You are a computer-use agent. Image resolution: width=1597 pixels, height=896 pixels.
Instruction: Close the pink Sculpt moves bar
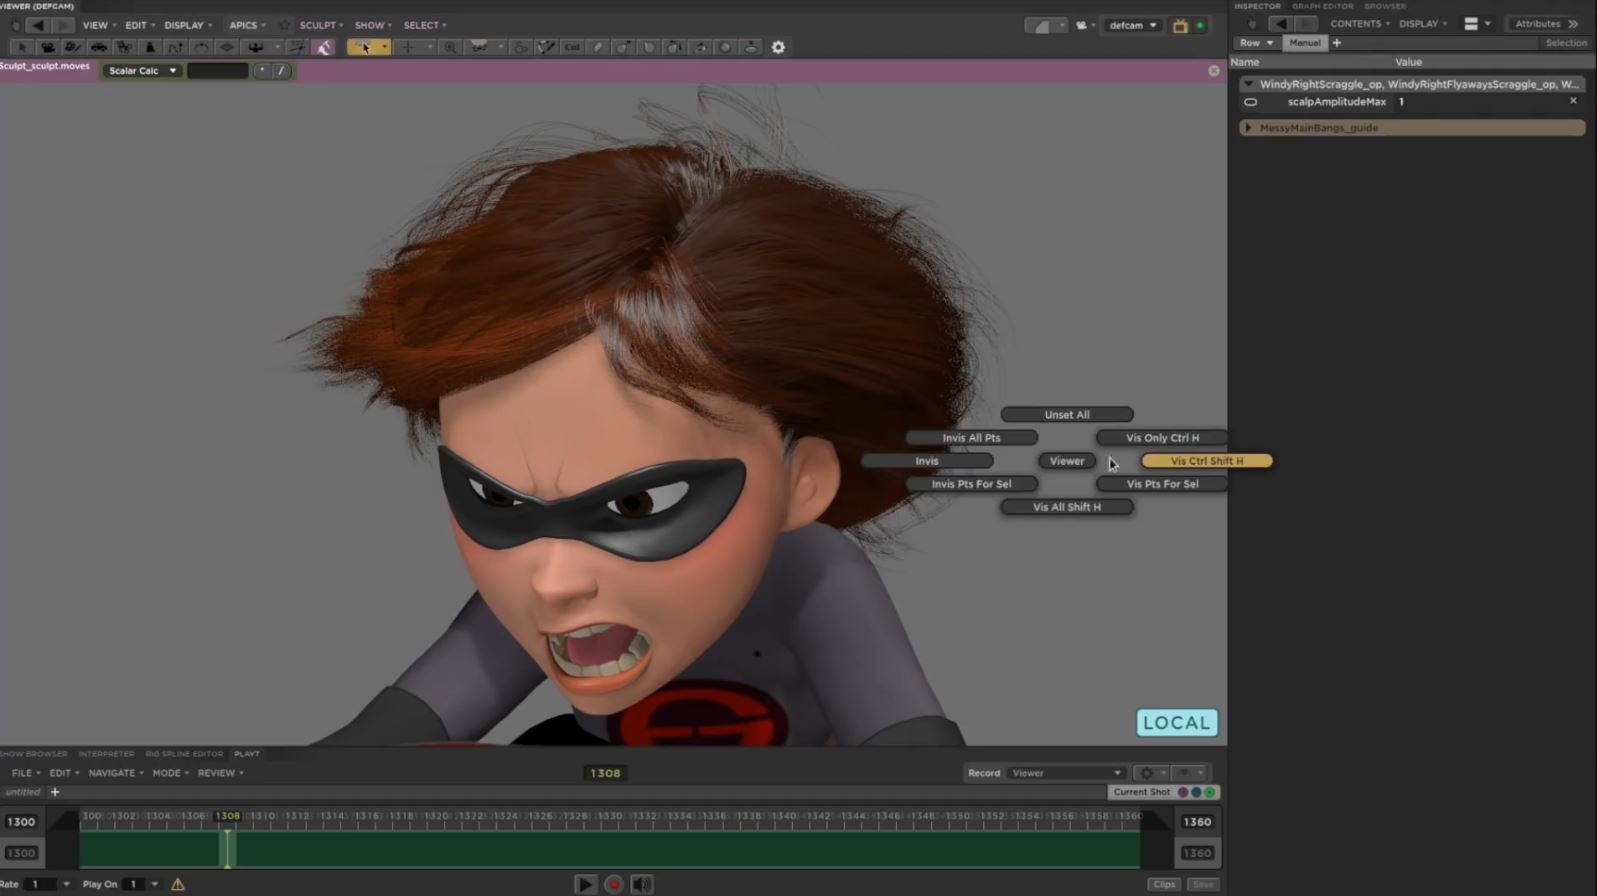point(1214,71)
